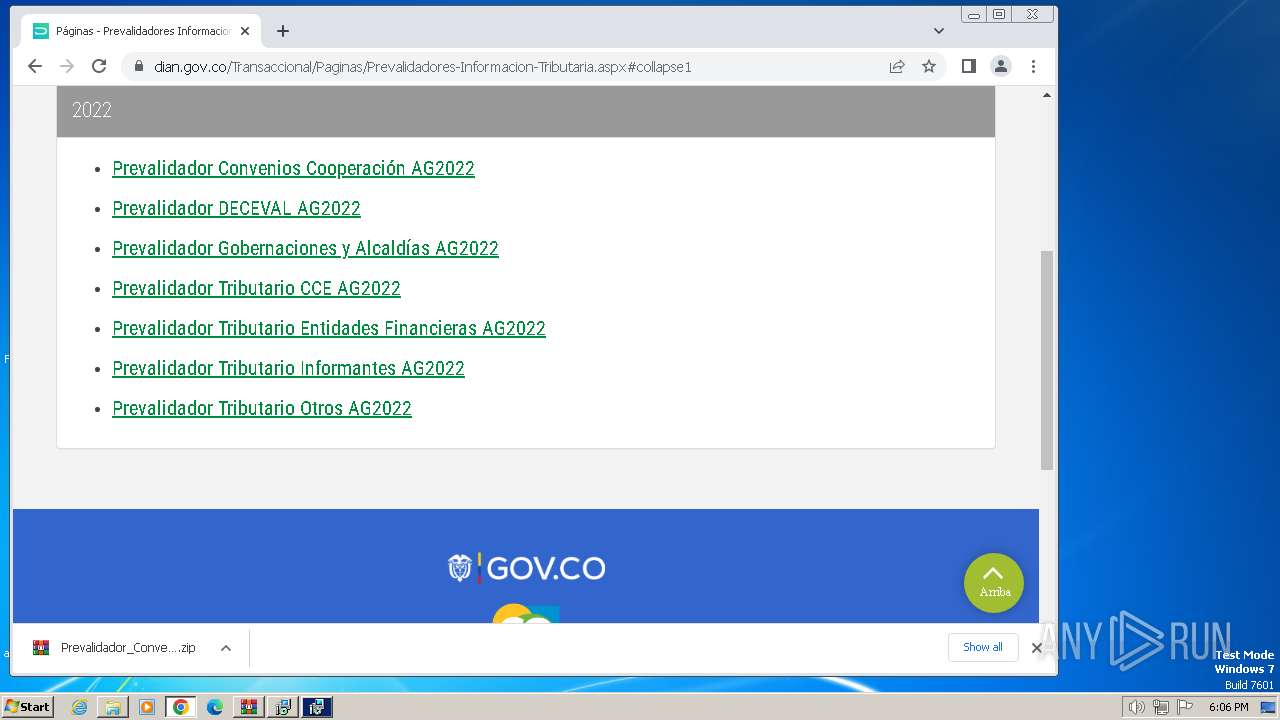Click the Chrome window's maximize button

[x=999, y=14]
